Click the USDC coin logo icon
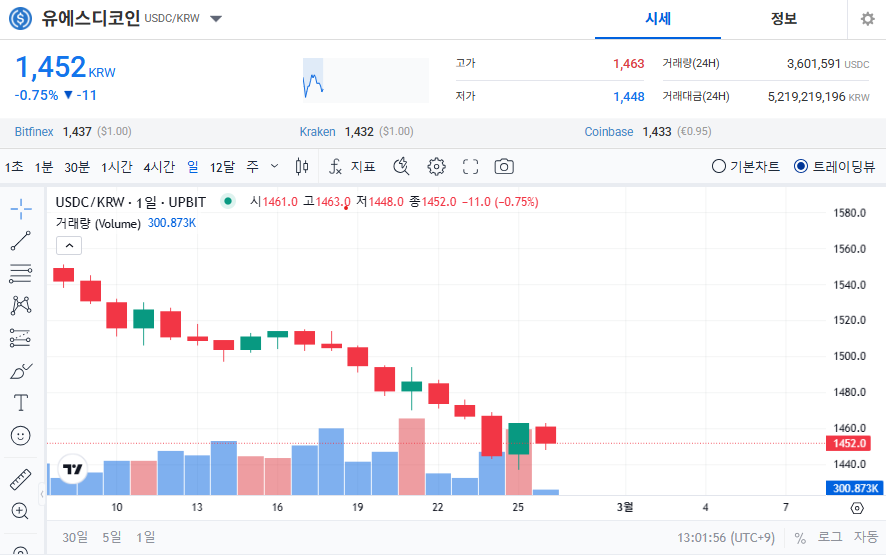 (20, 19)
